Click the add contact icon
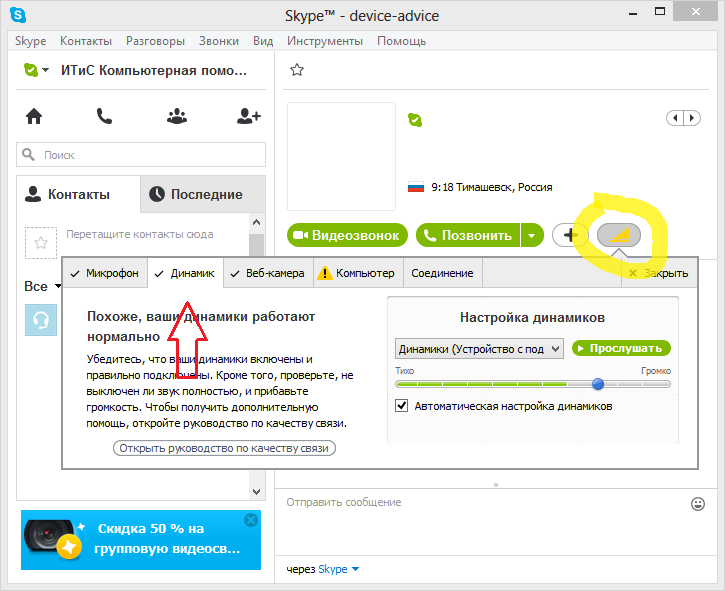Screen dimensions: 725x591 point(248,116)
